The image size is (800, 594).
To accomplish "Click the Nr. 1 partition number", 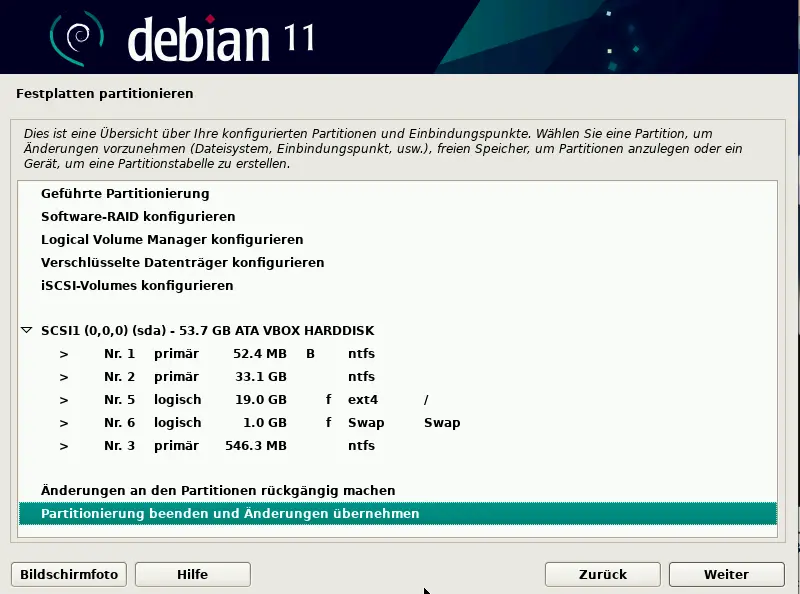I will pyautogui.click(x=119, y=354).
